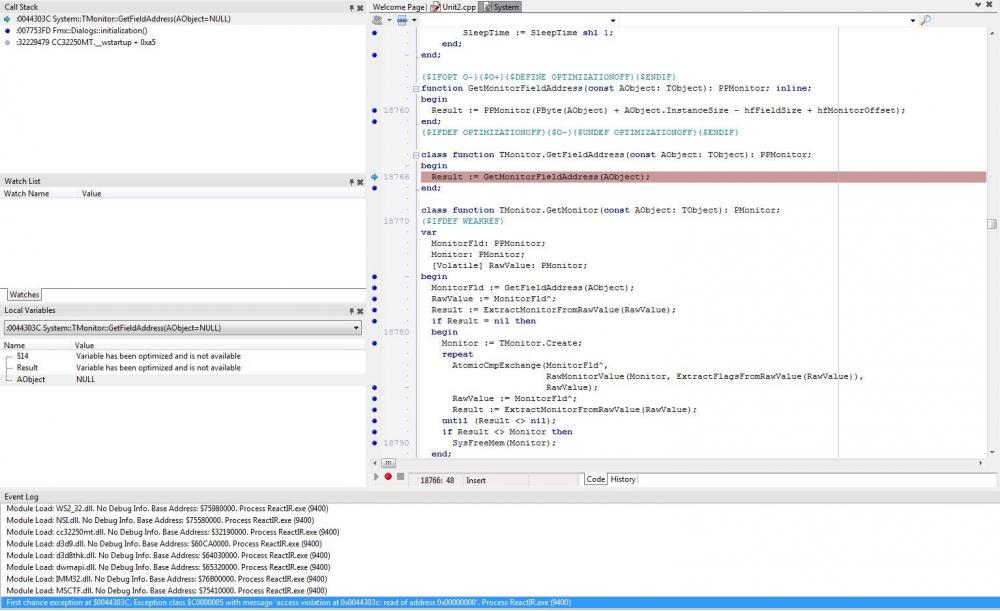The image size is (1000, 611).
Task: Pin the Local Variables panel
Action: [351, 311]
